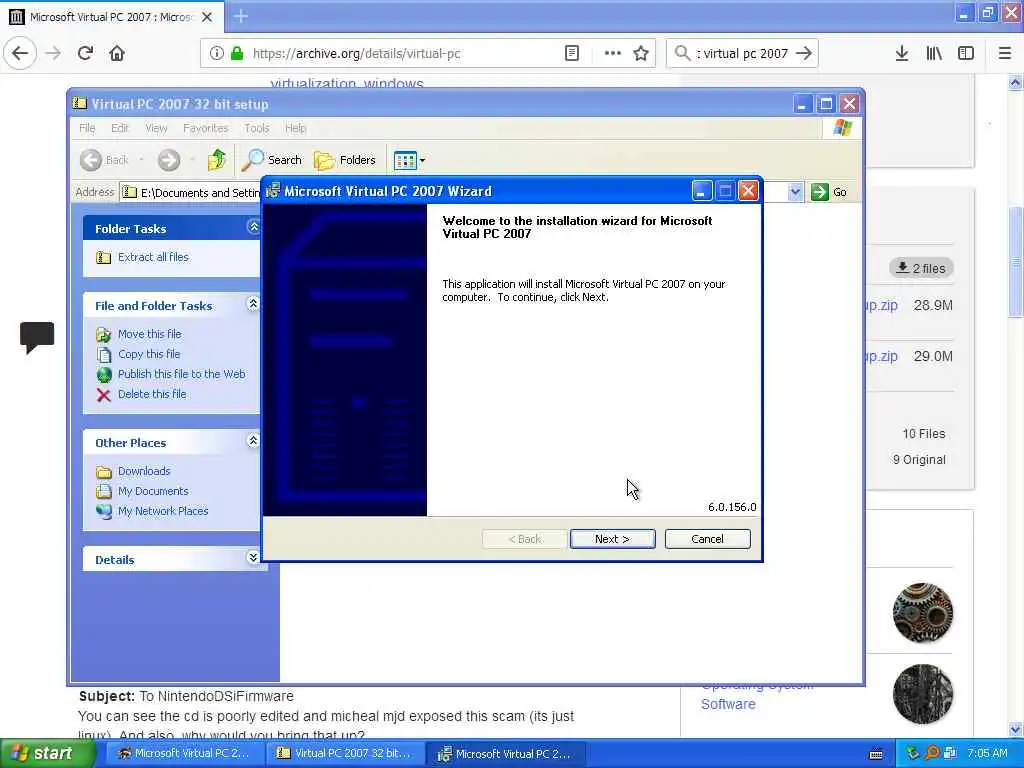Click the orange magnifier tray icon

pos(931,754)
